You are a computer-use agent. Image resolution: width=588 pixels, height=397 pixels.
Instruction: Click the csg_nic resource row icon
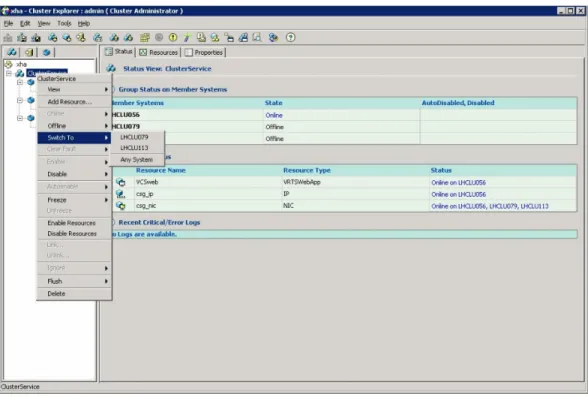tap(121, 205)
